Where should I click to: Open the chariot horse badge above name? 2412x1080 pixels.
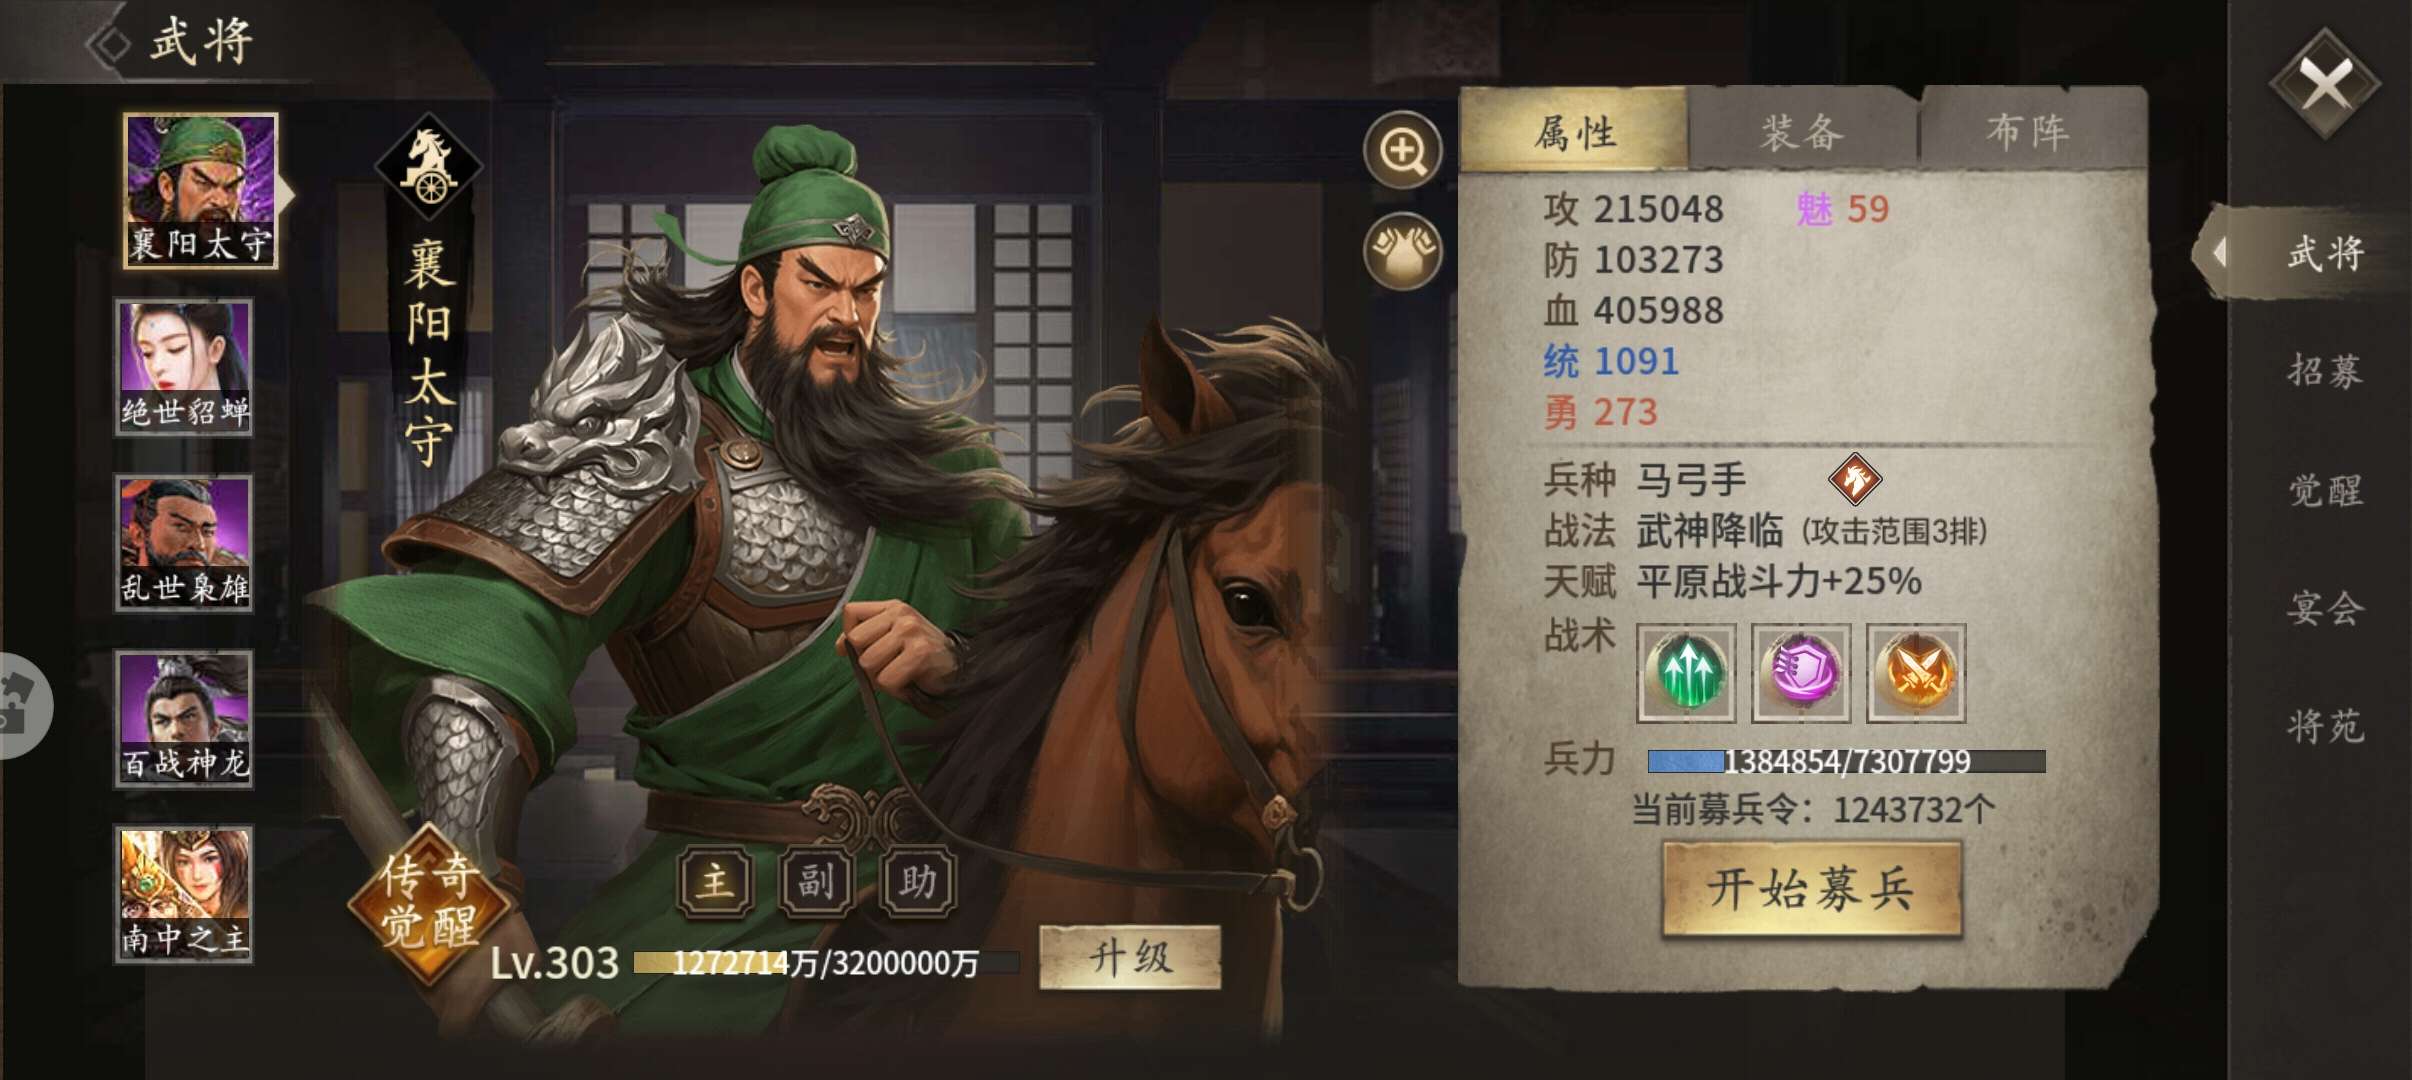pyautogui.click(x=429, y=167)
